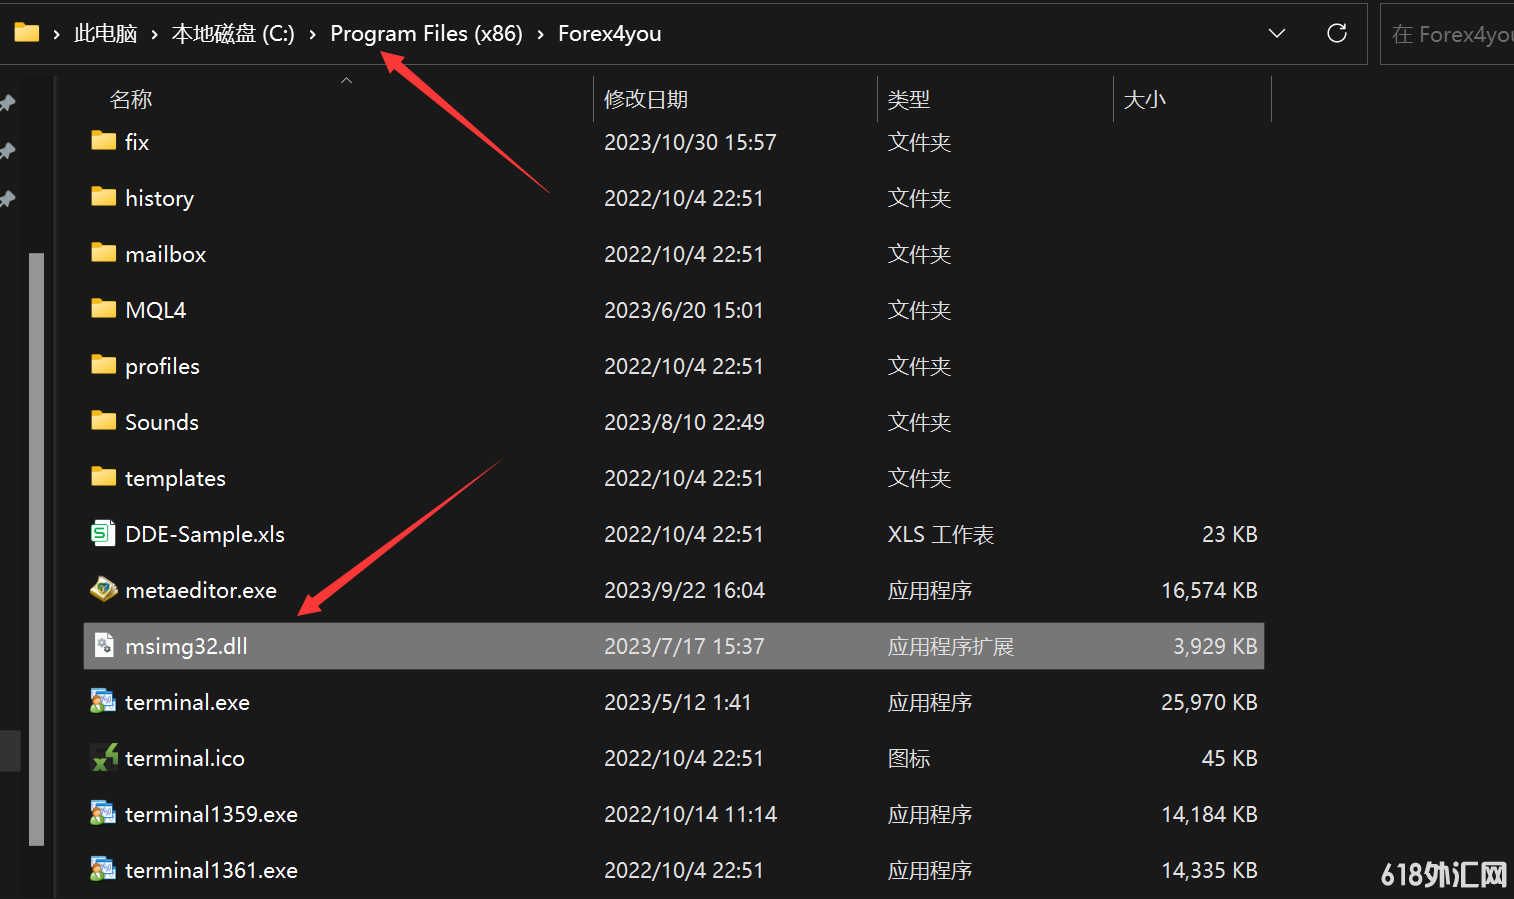The width and height of the screenshot is (1514, 899).
Task: Refresh the current folder view
Action: 1336,33
